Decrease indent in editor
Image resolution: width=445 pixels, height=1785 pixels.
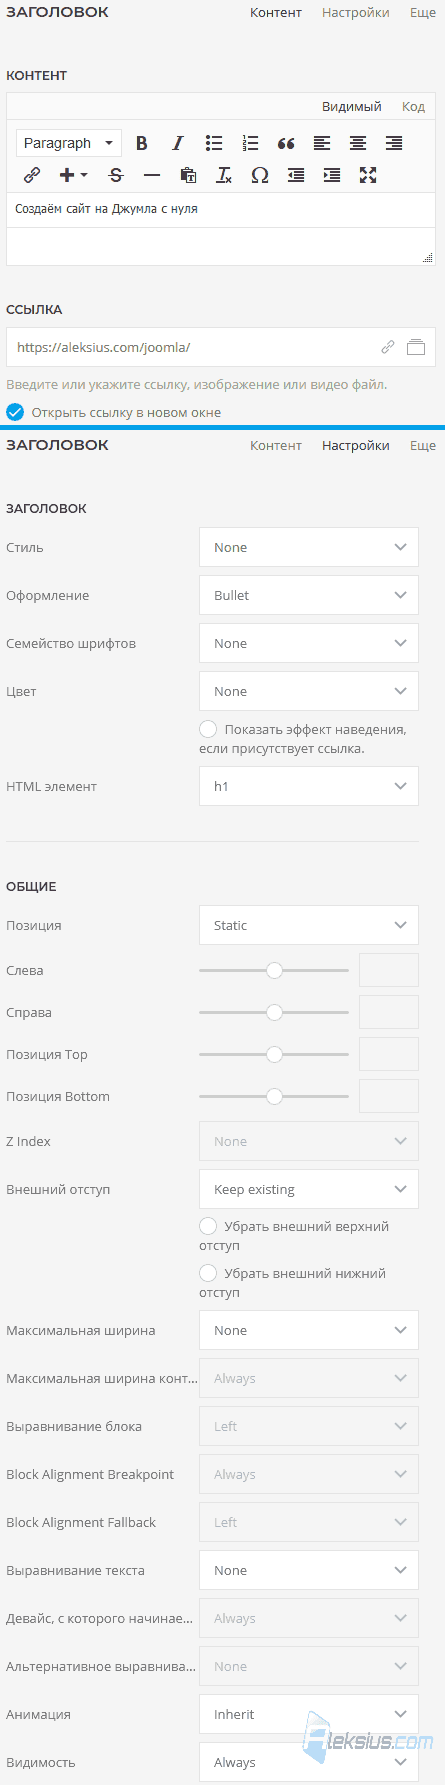296,175
